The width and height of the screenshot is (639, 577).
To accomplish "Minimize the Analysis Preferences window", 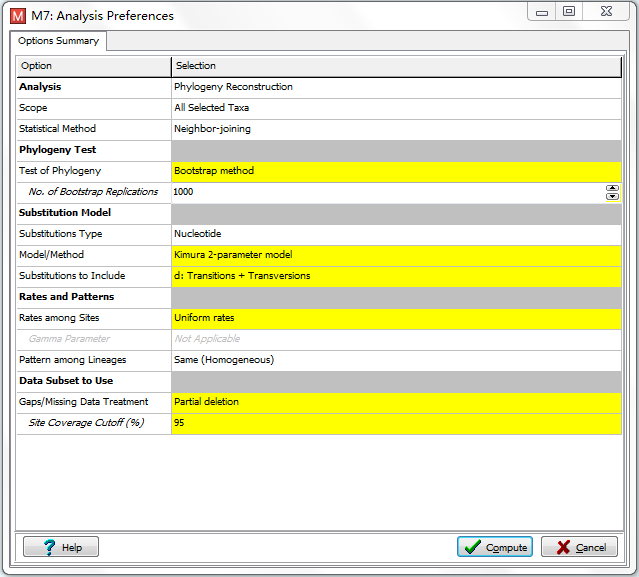I will [542, 12].
